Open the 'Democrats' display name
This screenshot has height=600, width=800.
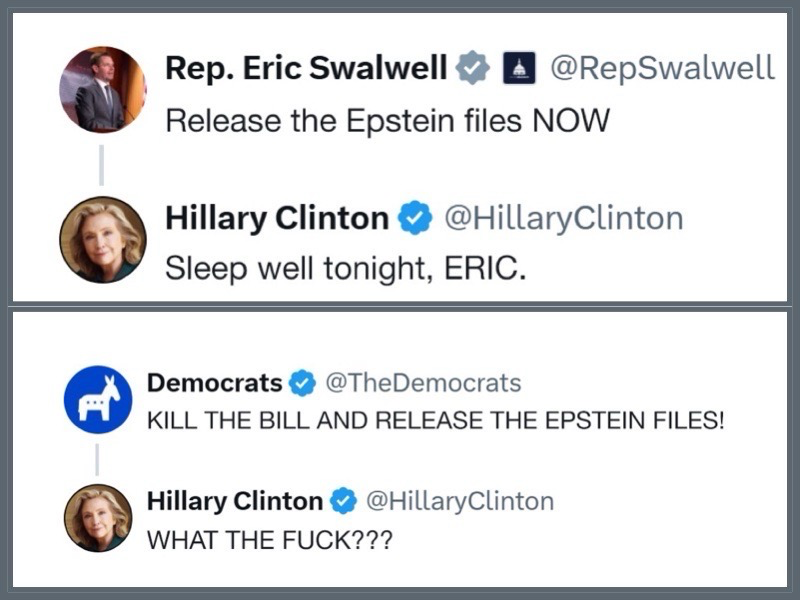pyautogui.click(x=214, y=383)
